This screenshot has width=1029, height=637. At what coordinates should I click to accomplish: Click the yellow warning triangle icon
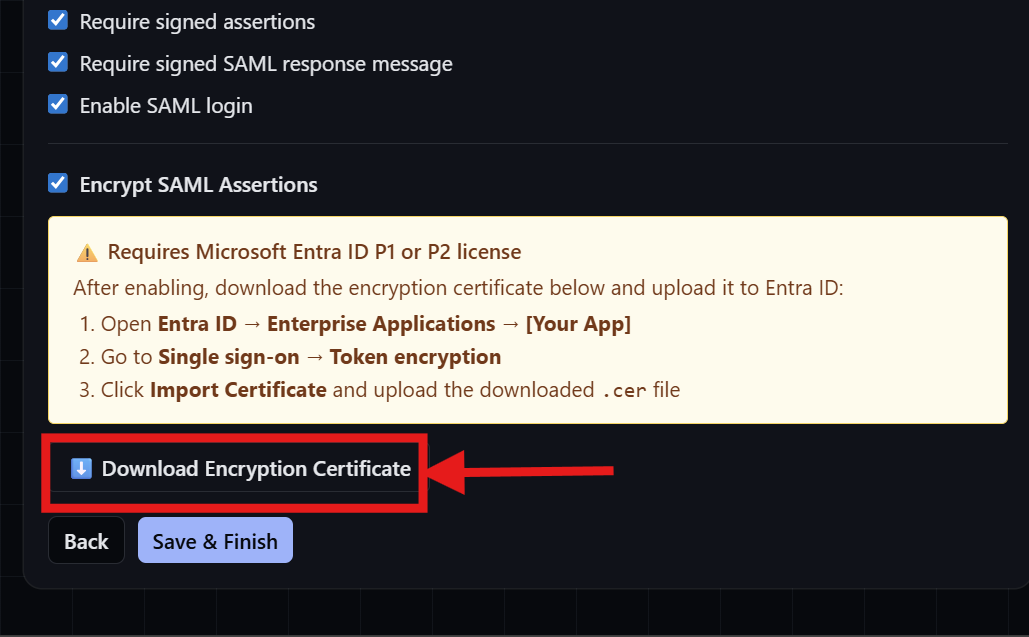click(87, 253)
